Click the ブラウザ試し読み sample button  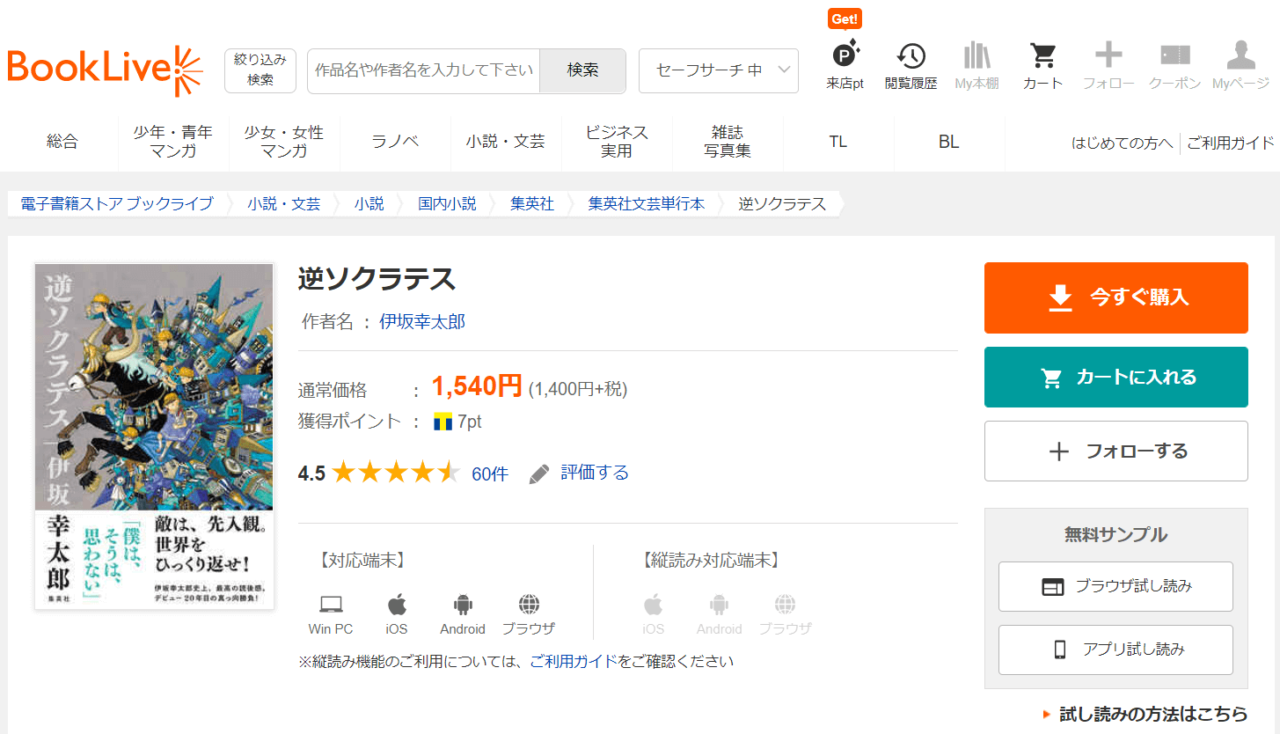click(1116, 587)
